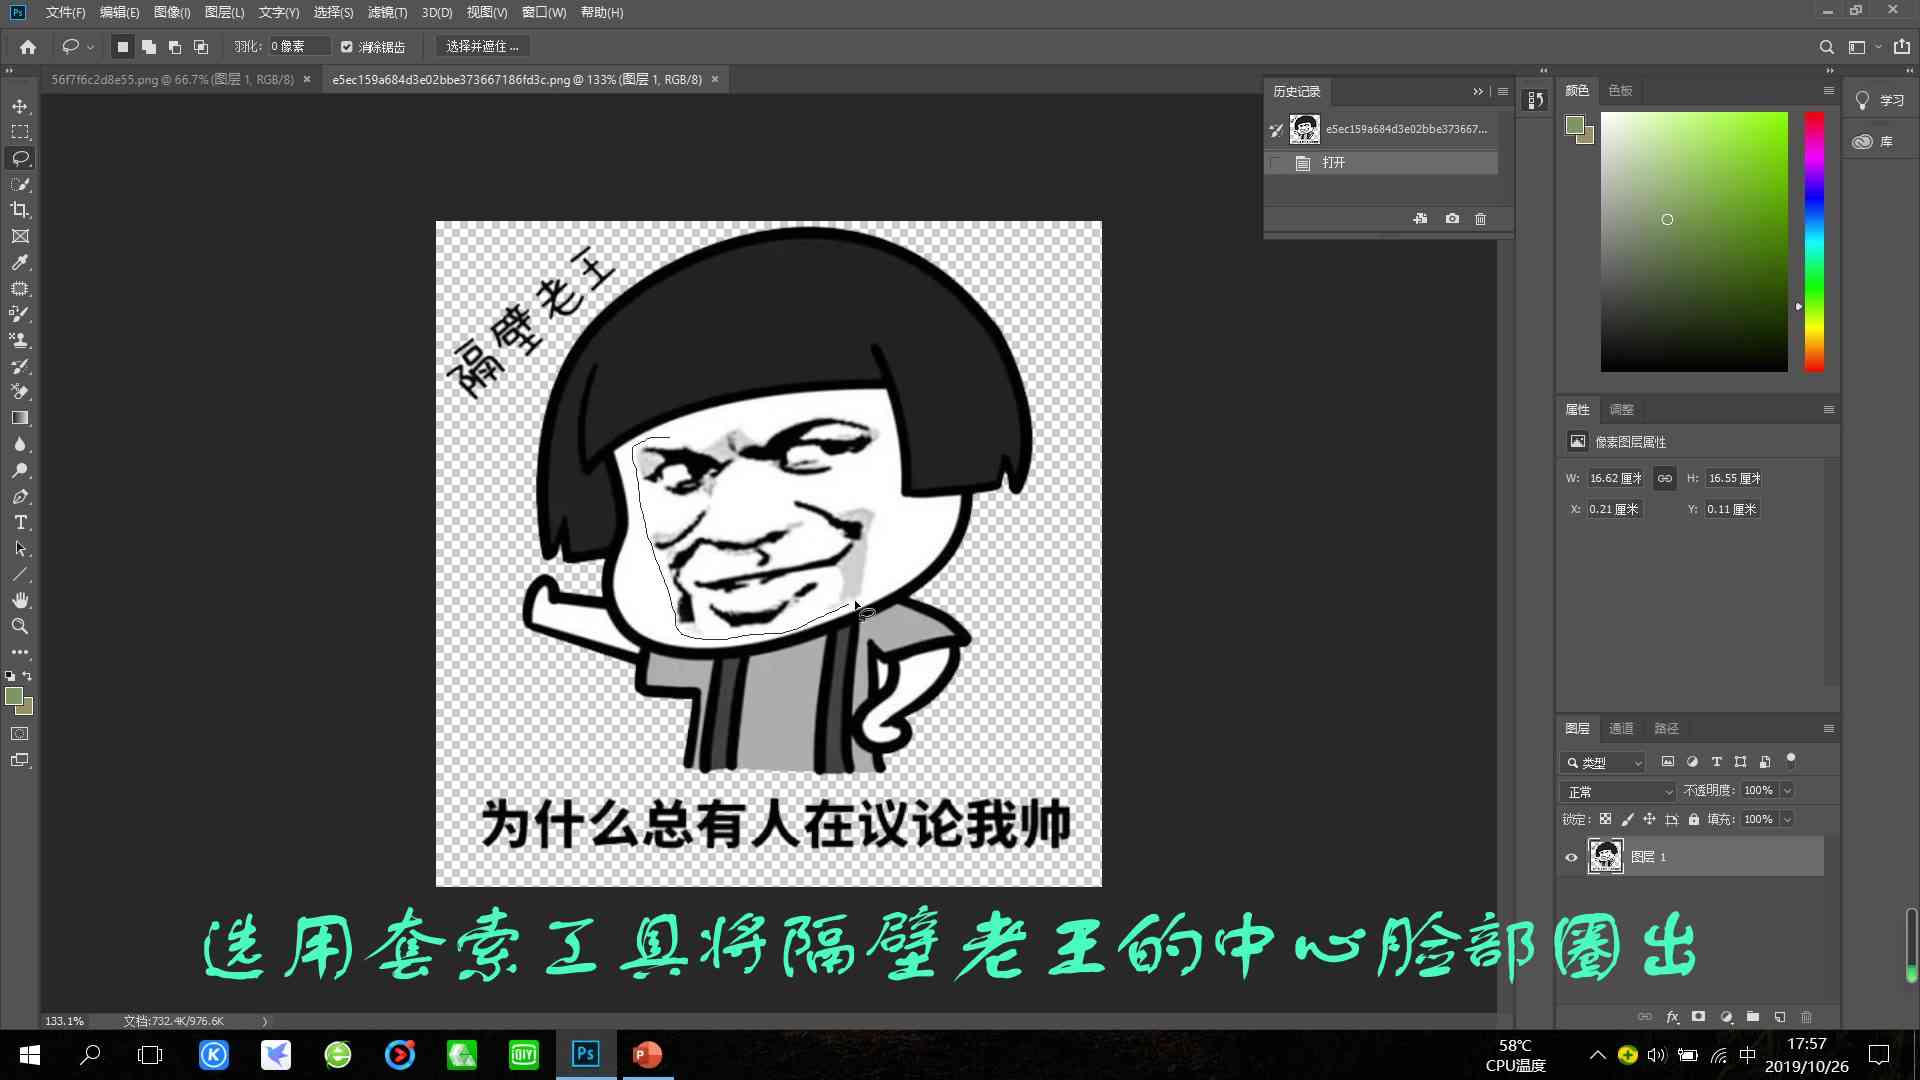Select the Quick Selection tool

[20, 184]
